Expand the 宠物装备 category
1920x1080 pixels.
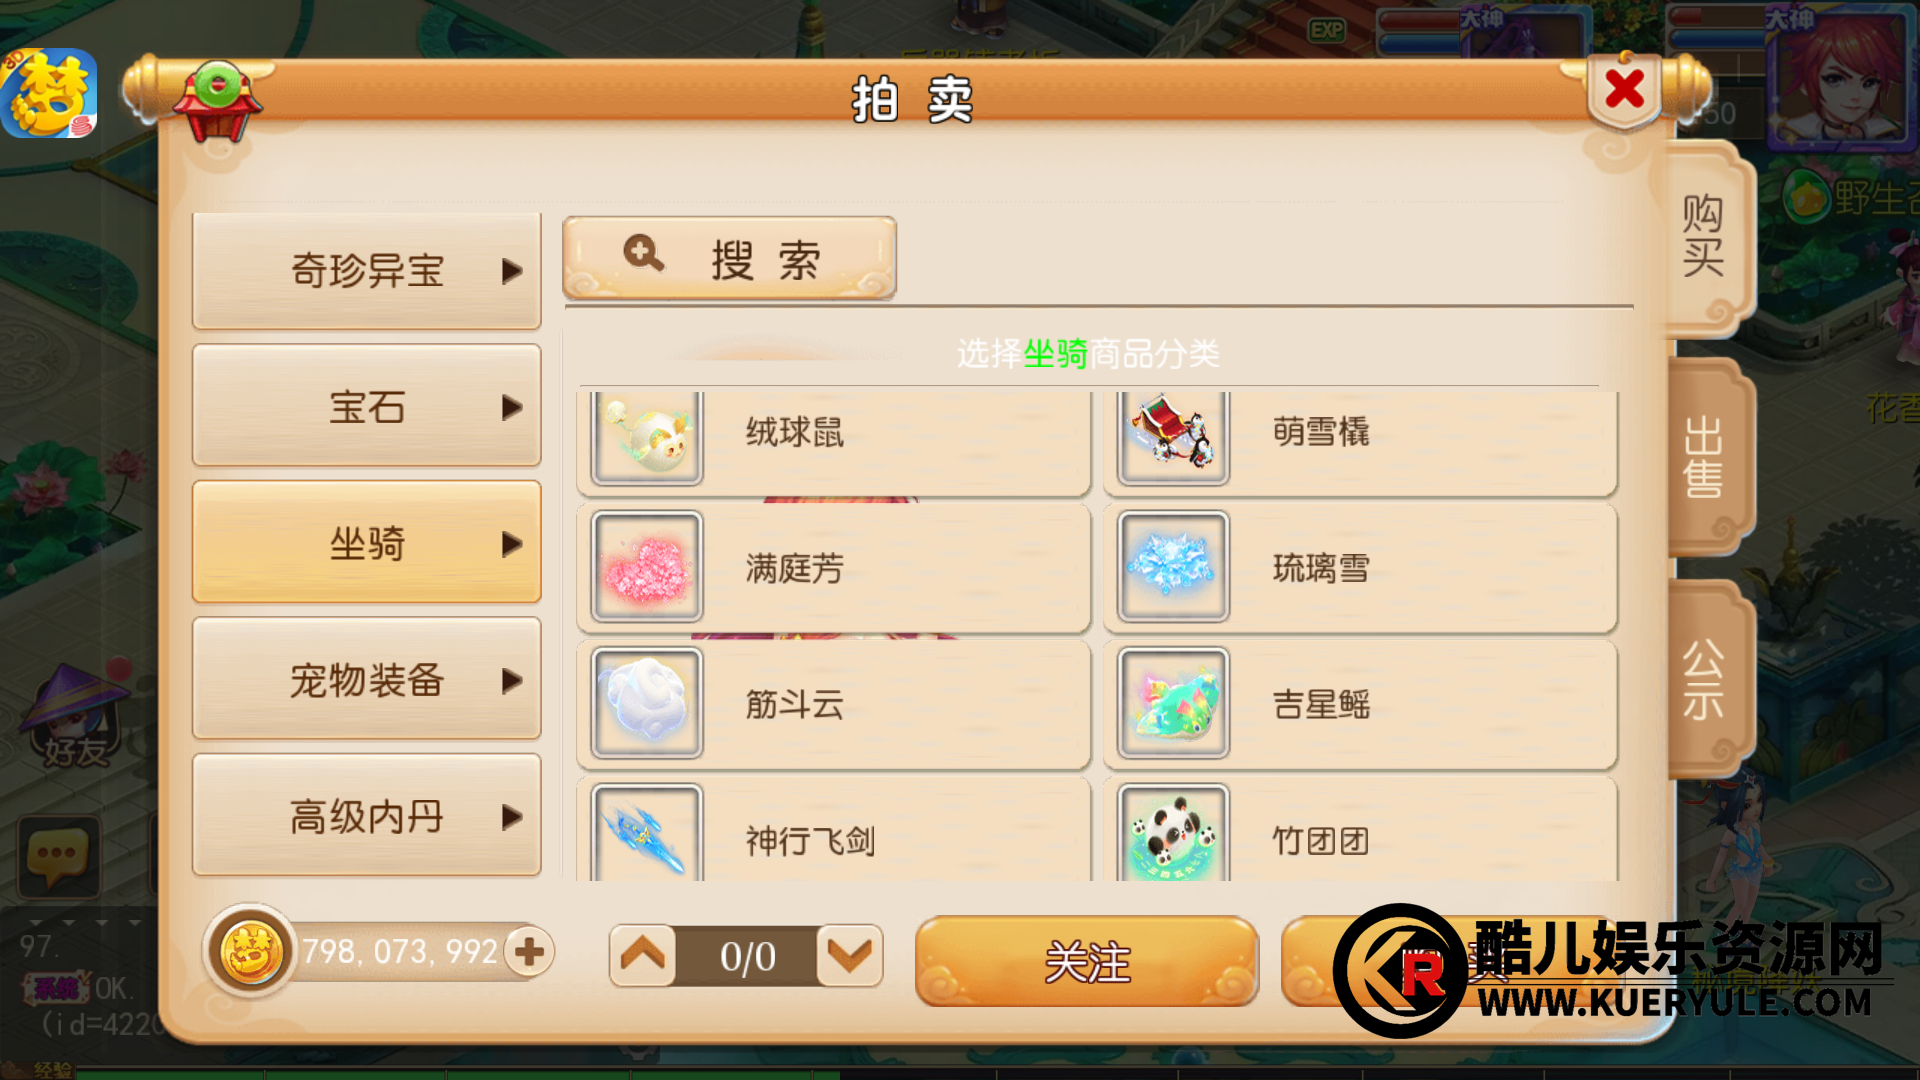(x=366, y=680)
